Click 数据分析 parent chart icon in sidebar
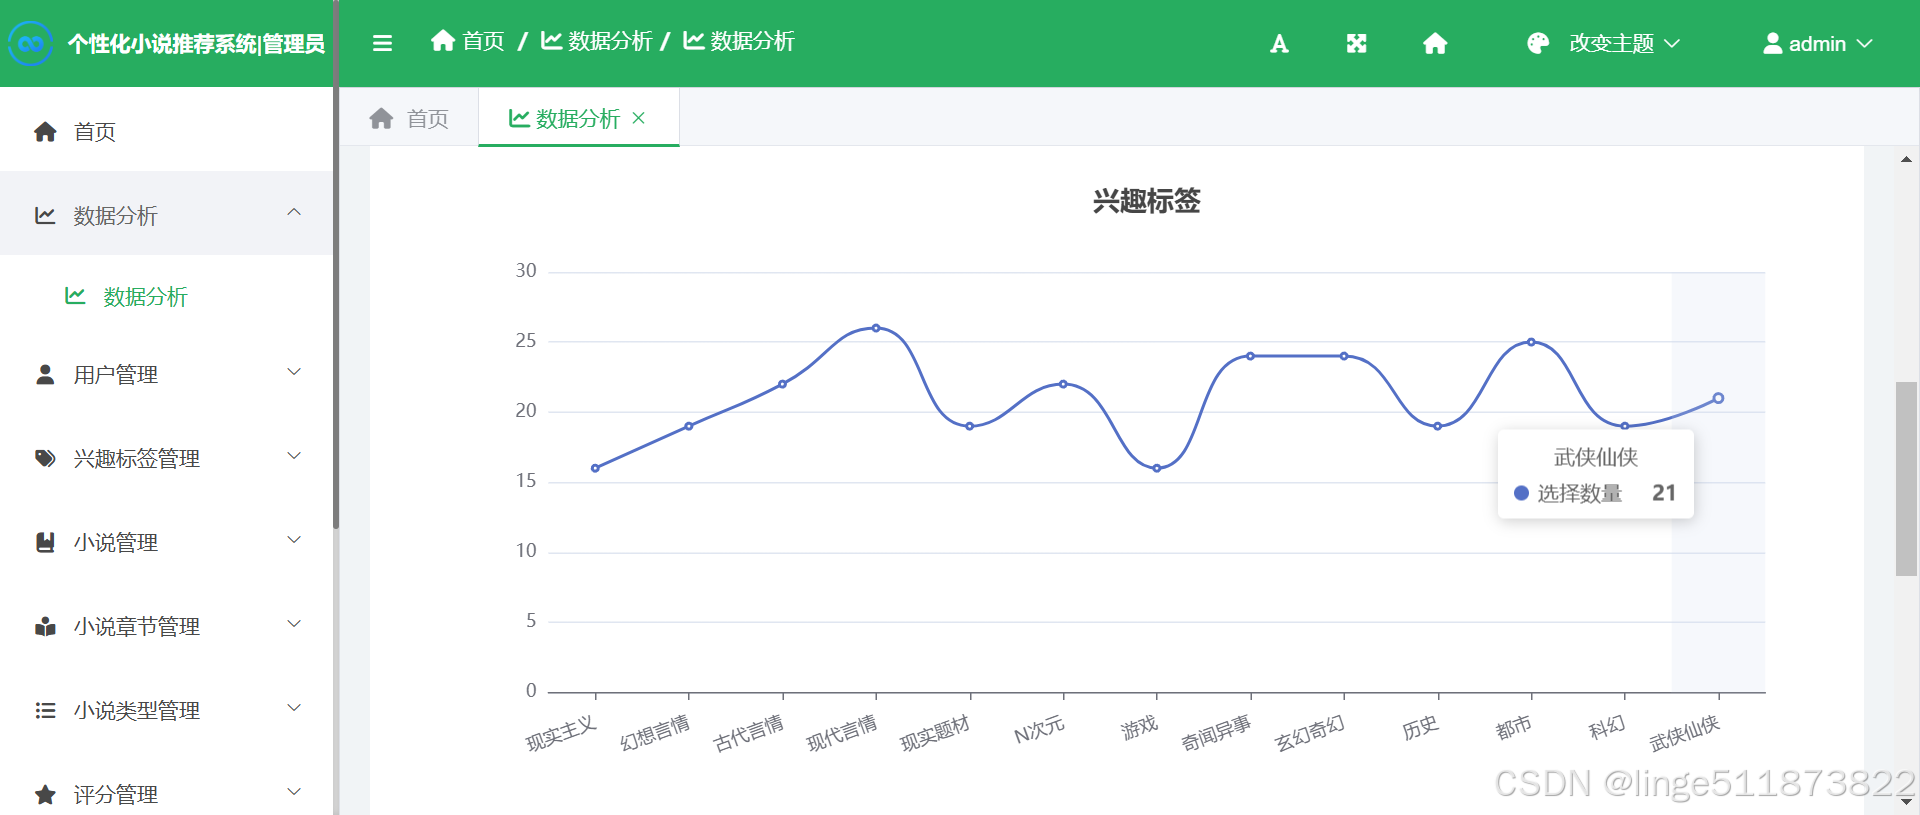The height and width of the screenshot is (815, 1920). (x=45, y=216)
